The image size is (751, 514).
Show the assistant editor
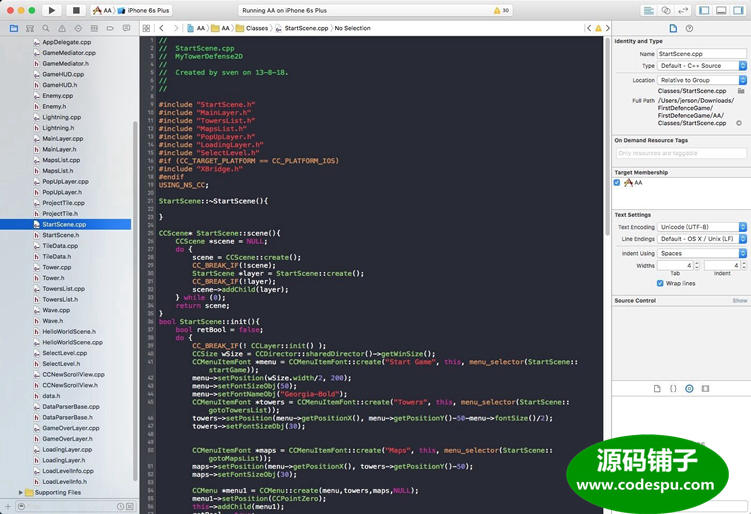coord(666,11)
